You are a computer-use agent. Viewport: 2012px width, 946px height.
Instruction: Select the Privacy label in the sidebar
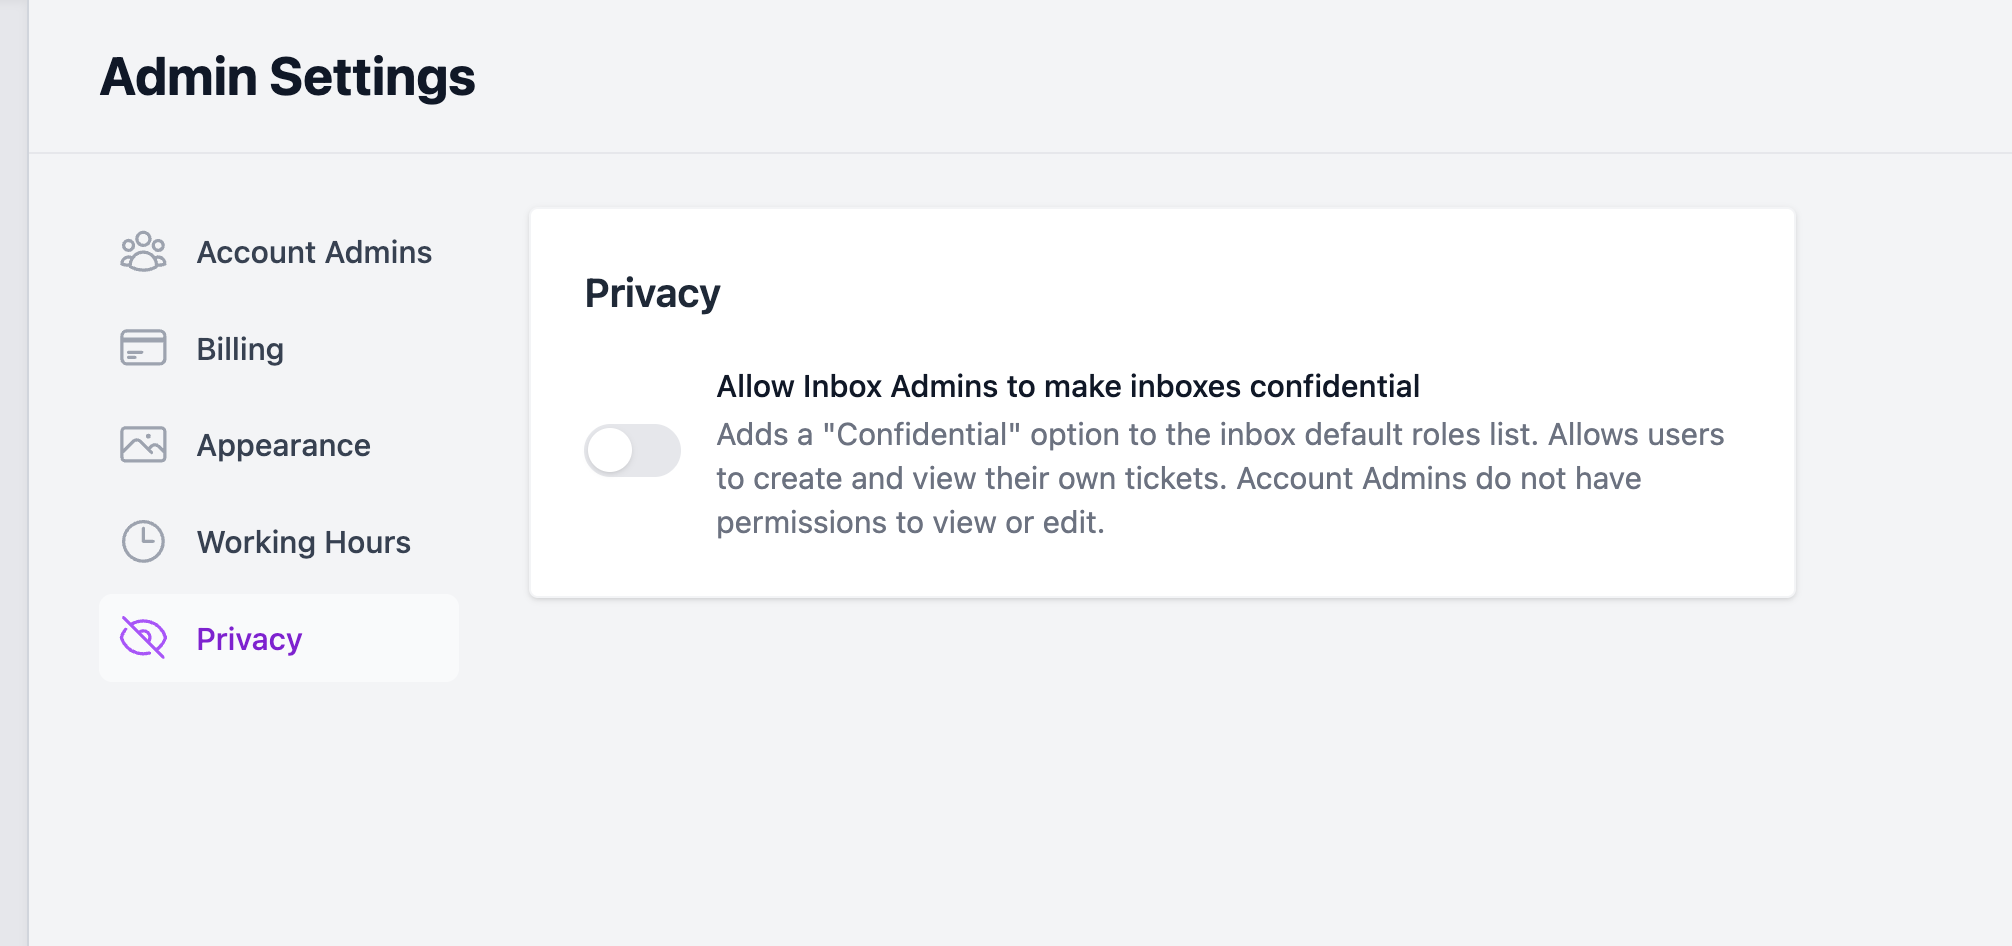tap(249, 639)
